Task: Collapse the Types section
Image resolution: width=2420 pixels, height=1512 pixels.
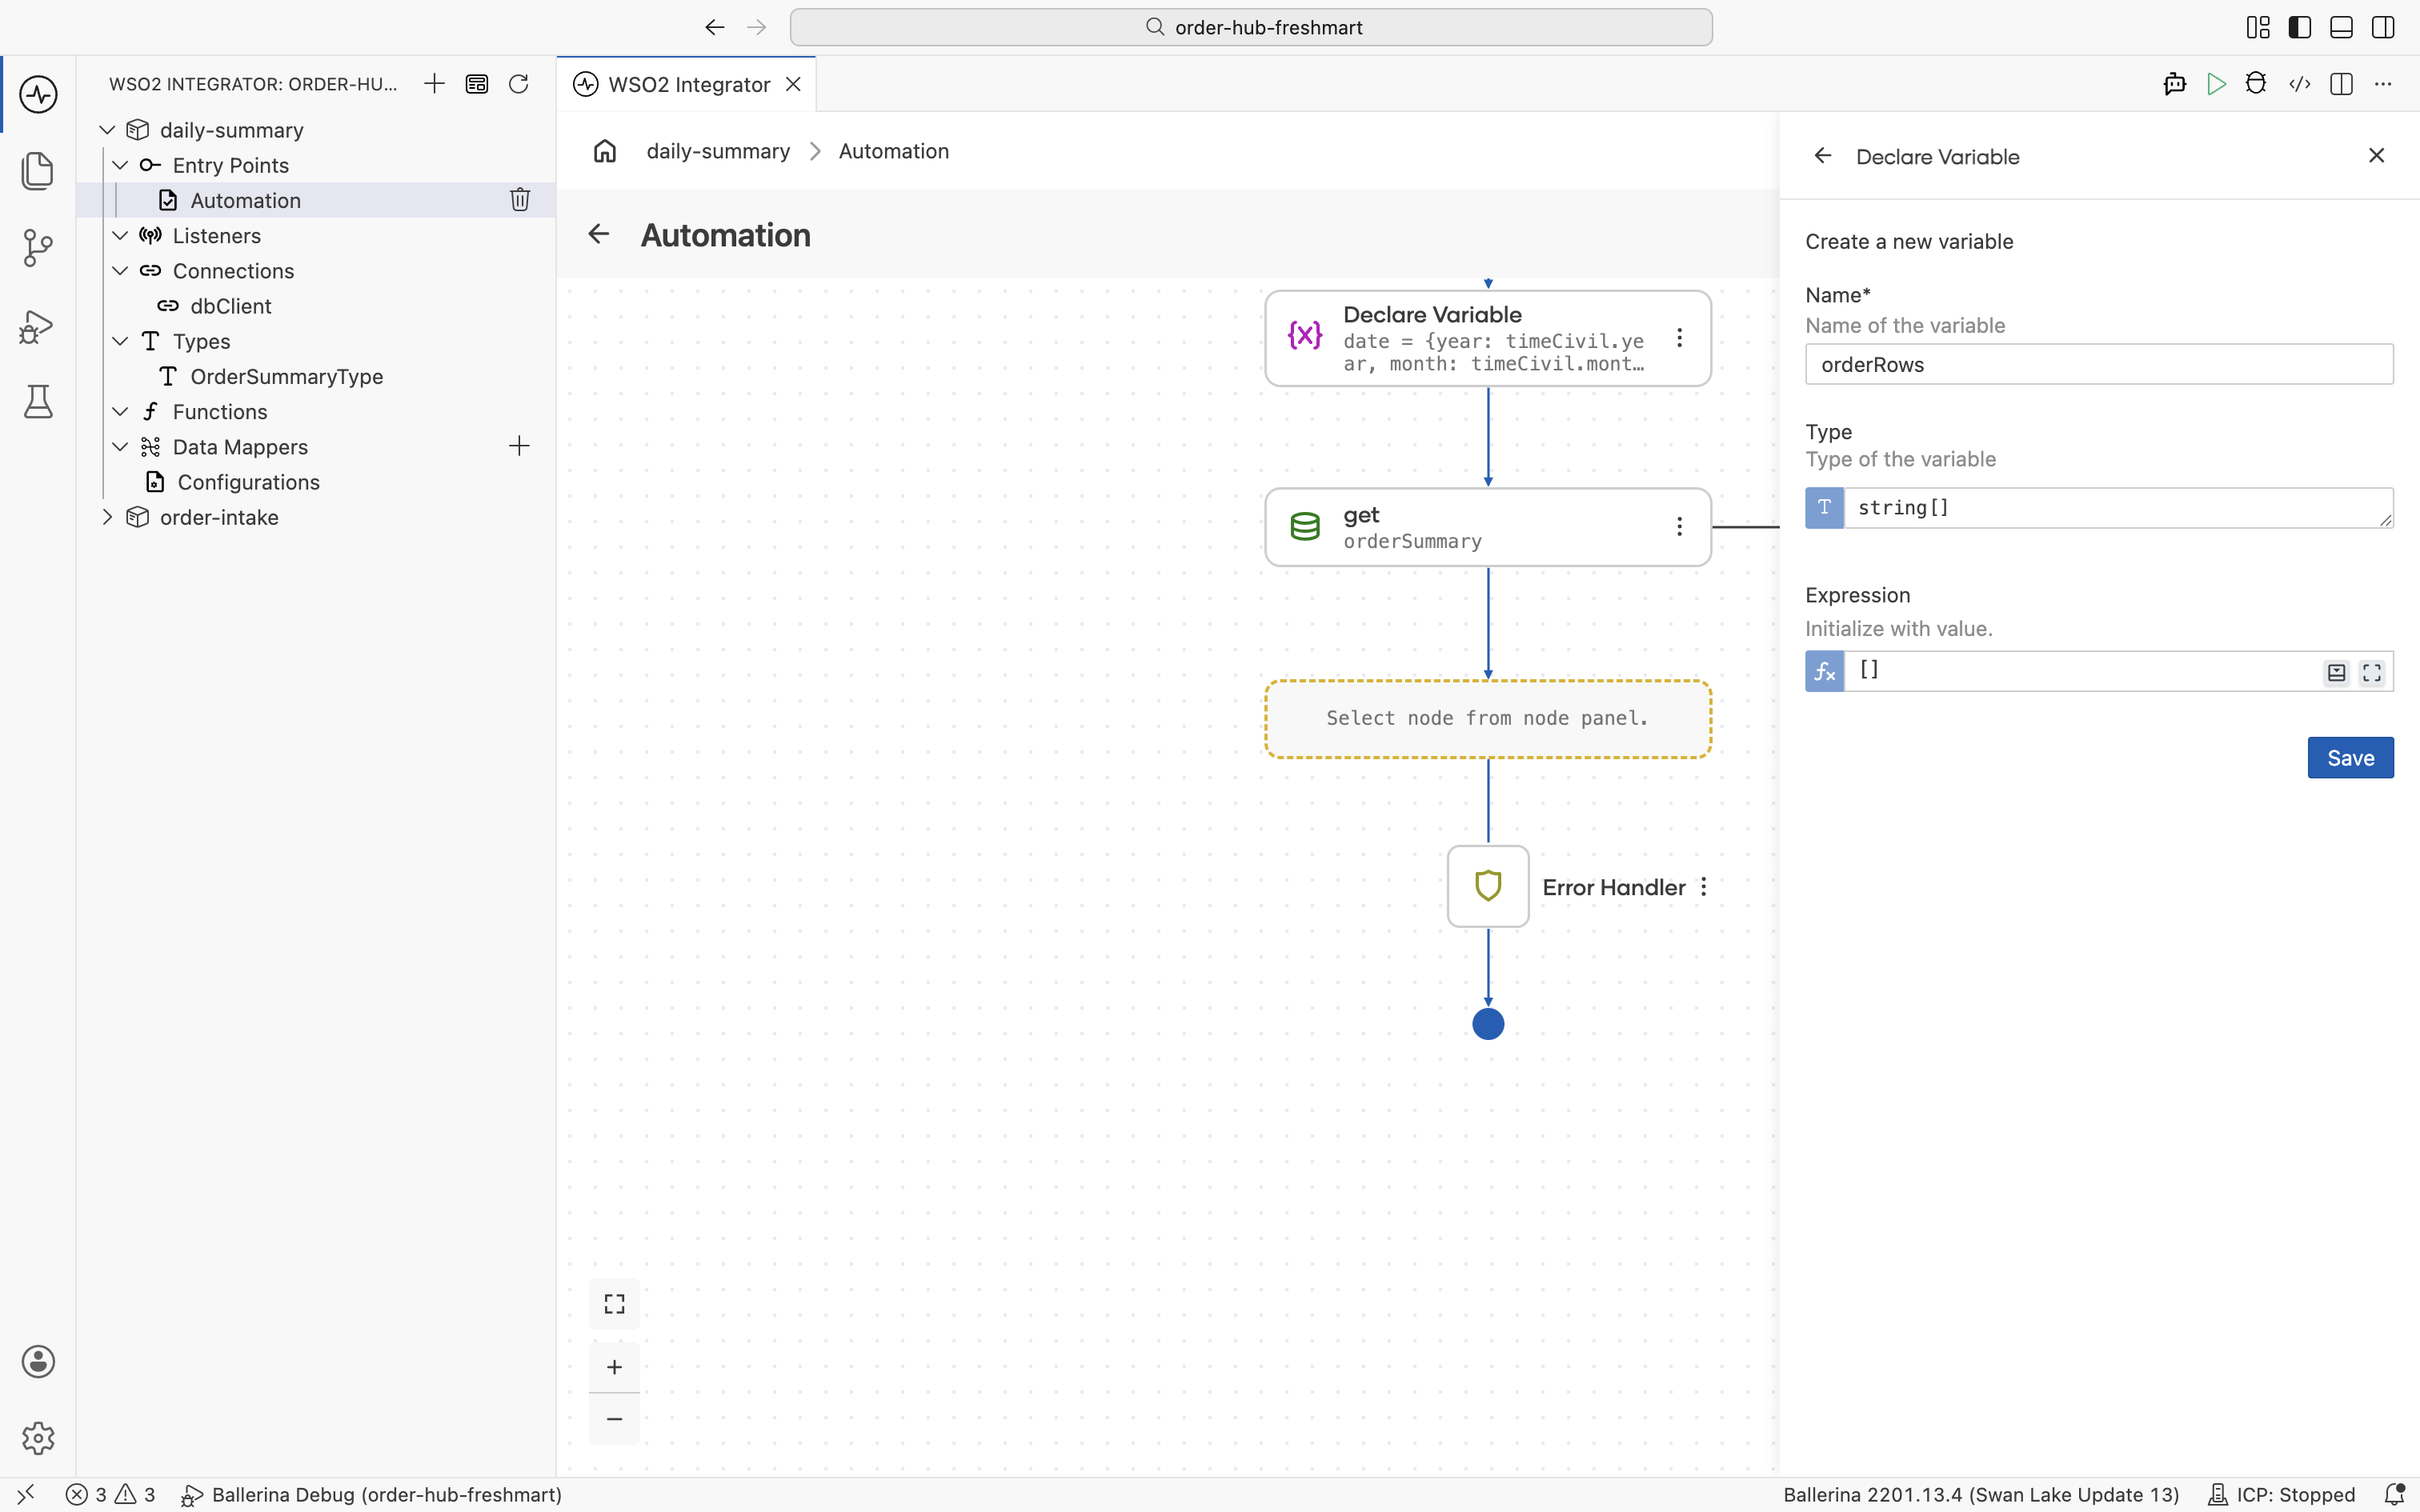Action: (120, 341)
